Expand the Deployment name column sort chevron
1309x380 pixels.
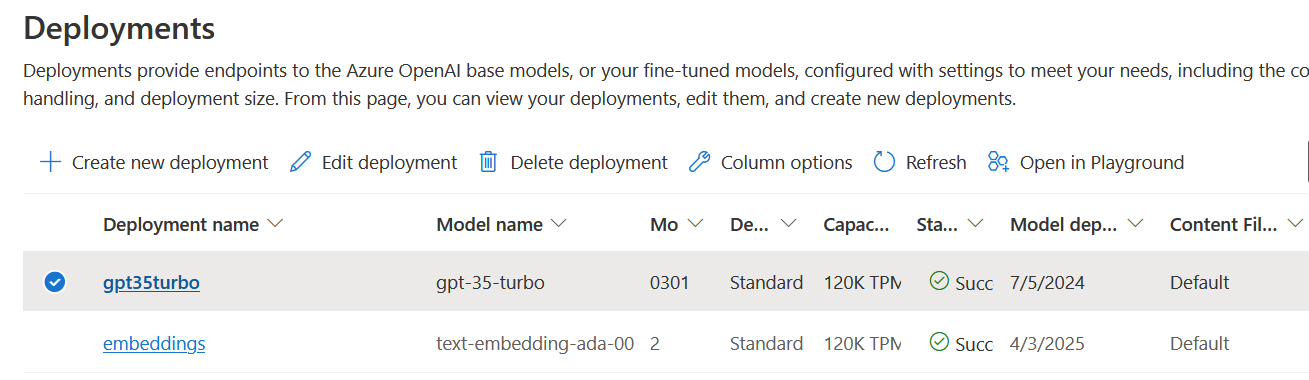276,224
